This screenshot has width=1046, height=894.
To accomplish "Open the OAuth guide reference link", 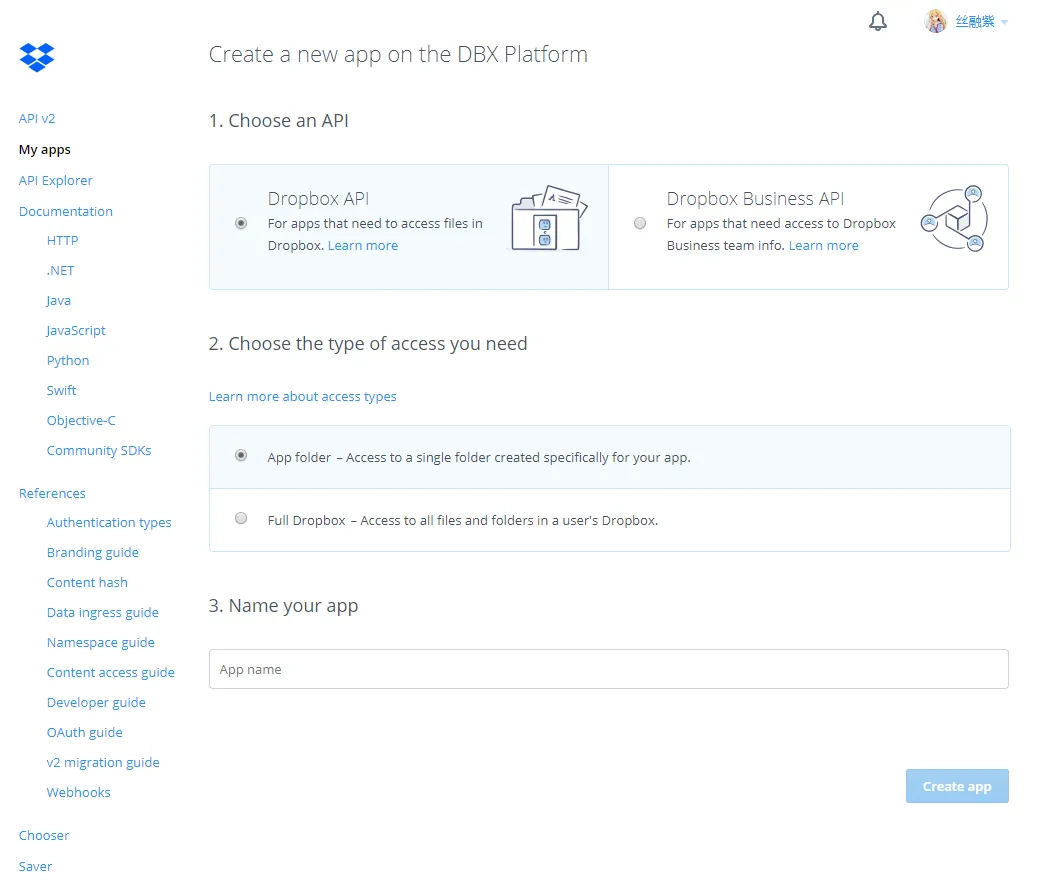I will [x=85, y=733].
